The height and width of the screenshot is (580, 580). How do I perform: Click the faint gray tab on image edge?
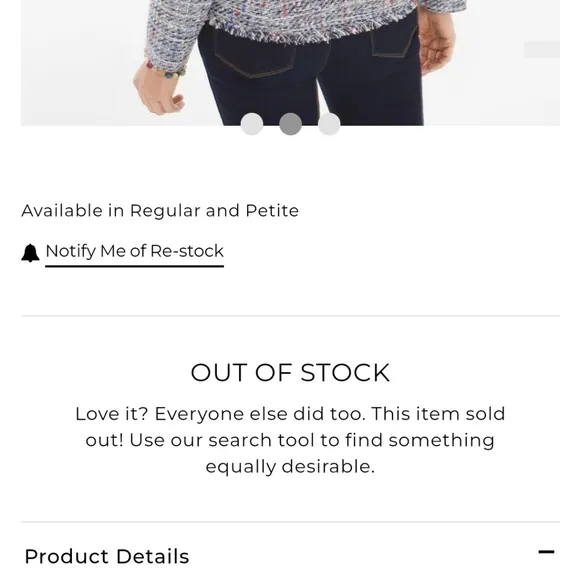pos(542,50)
